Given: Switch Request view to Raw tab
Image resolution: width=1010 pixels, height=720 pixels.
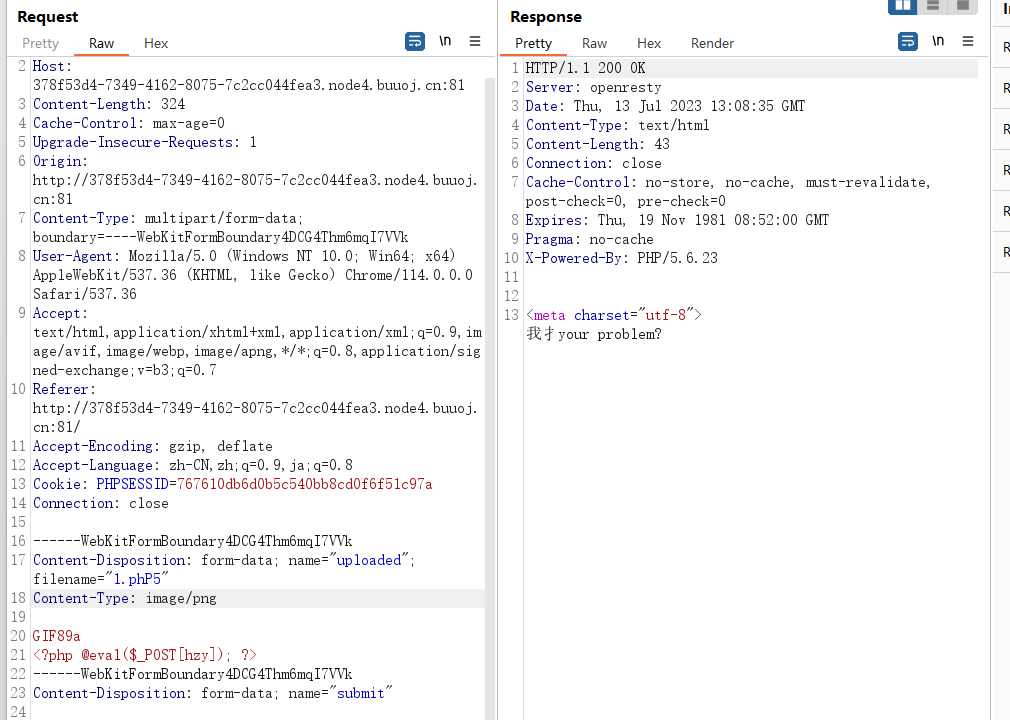Looking at the screenshot, I should (x=101, y=43).
